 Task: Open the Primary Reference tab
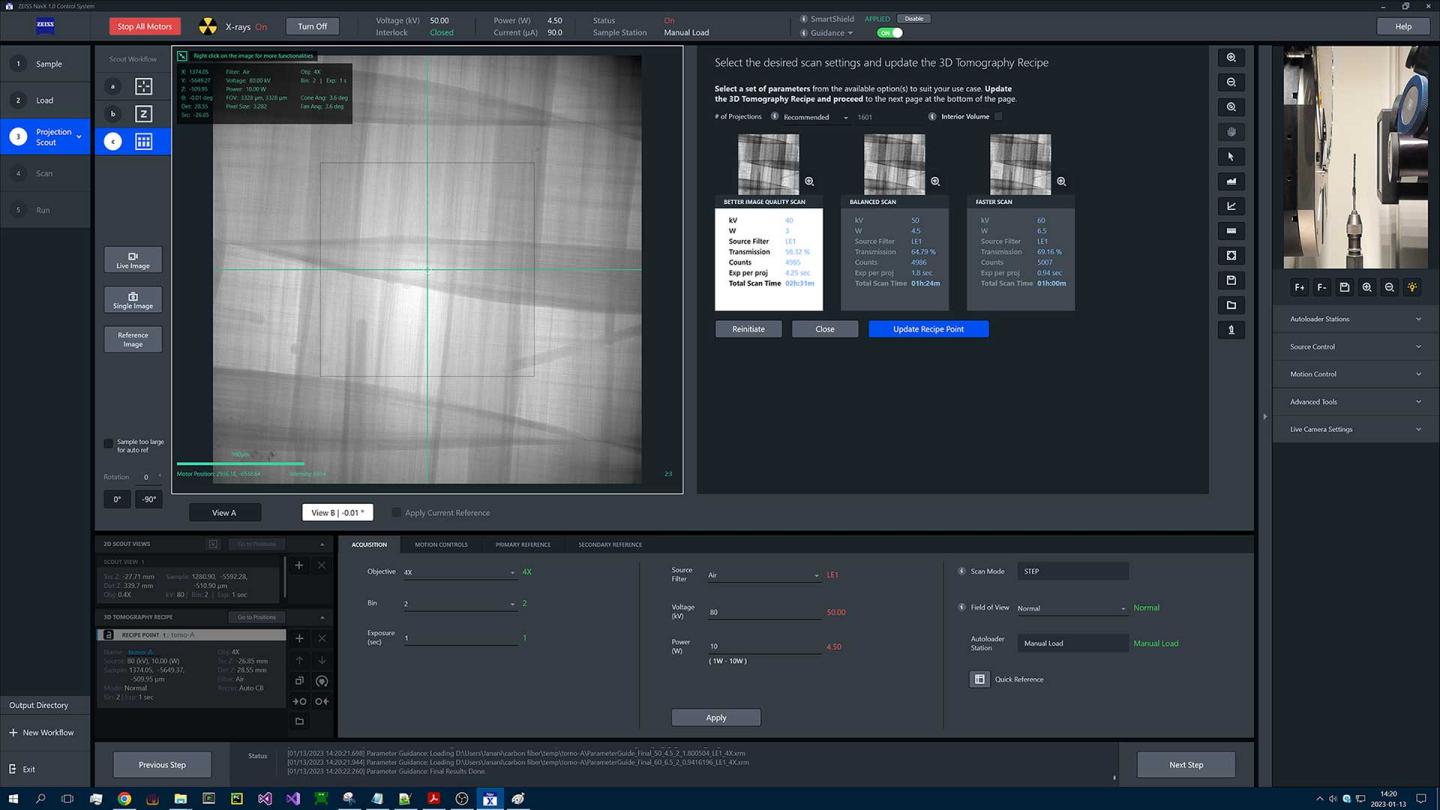click(522, 544)
